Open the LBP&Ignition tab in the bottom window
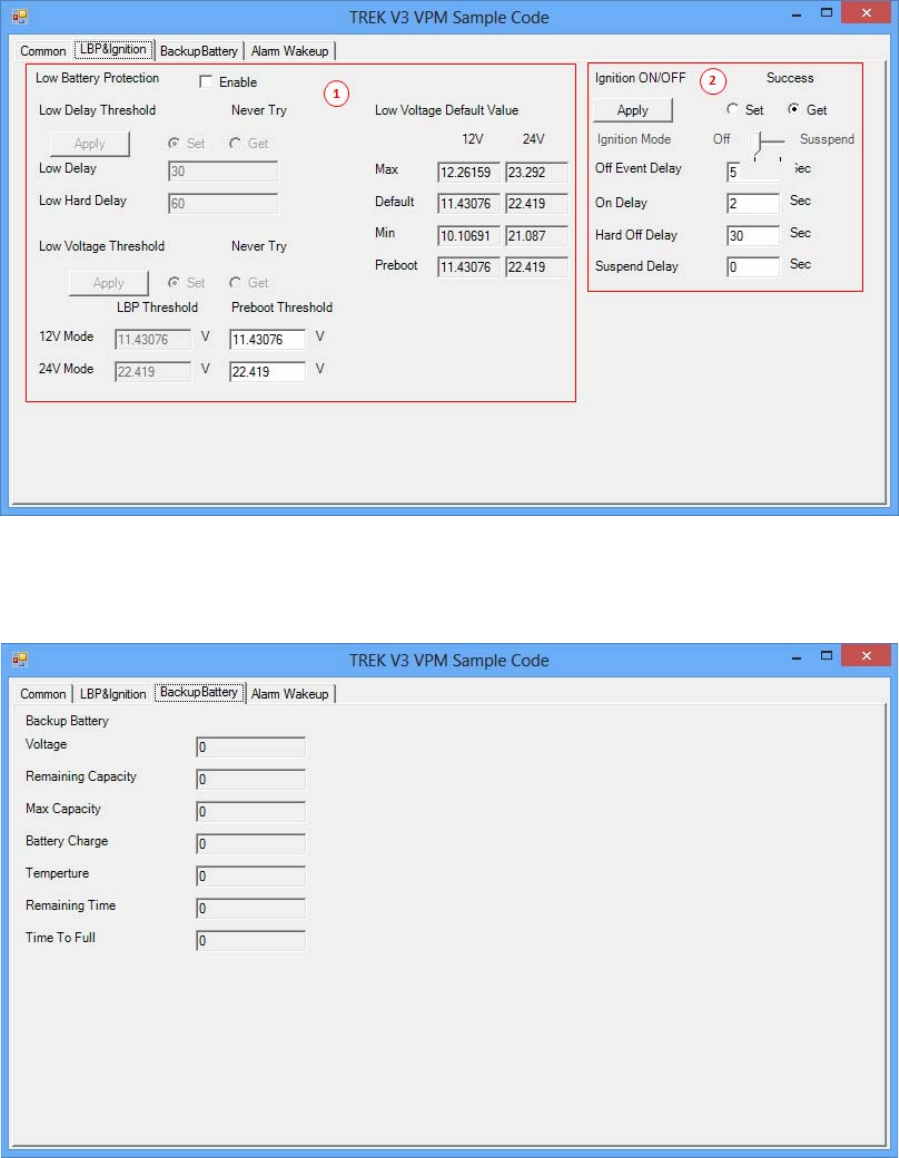The height and width of the screenshot is (1158, 899). [x=113, y=694]
